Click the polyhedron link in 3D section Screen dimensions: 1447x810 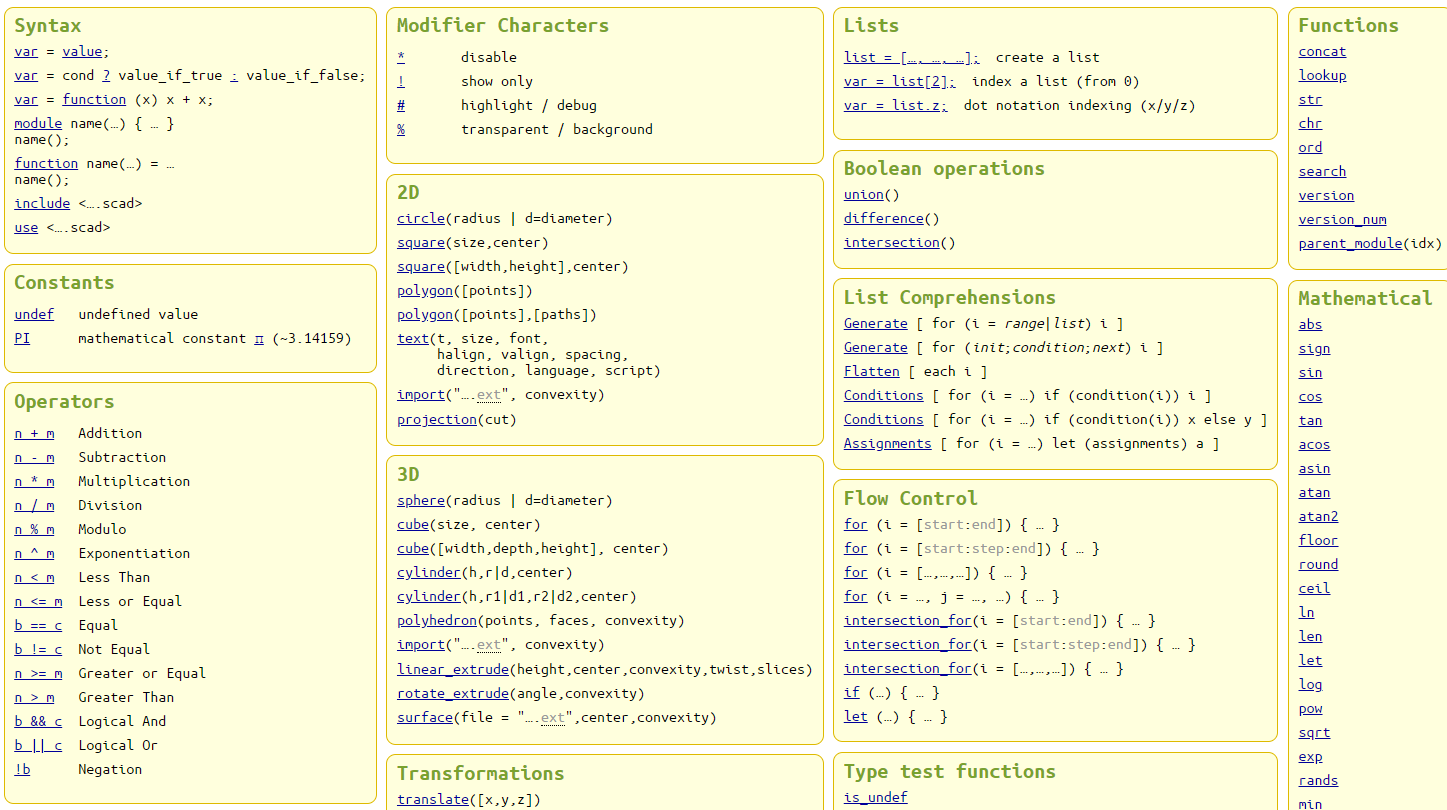coord(436,621)
